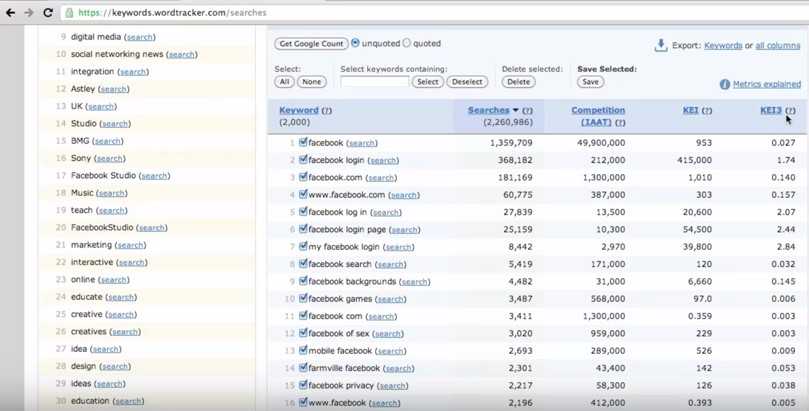Focus the 'Select keywords containing' text field

click(375, 82)
